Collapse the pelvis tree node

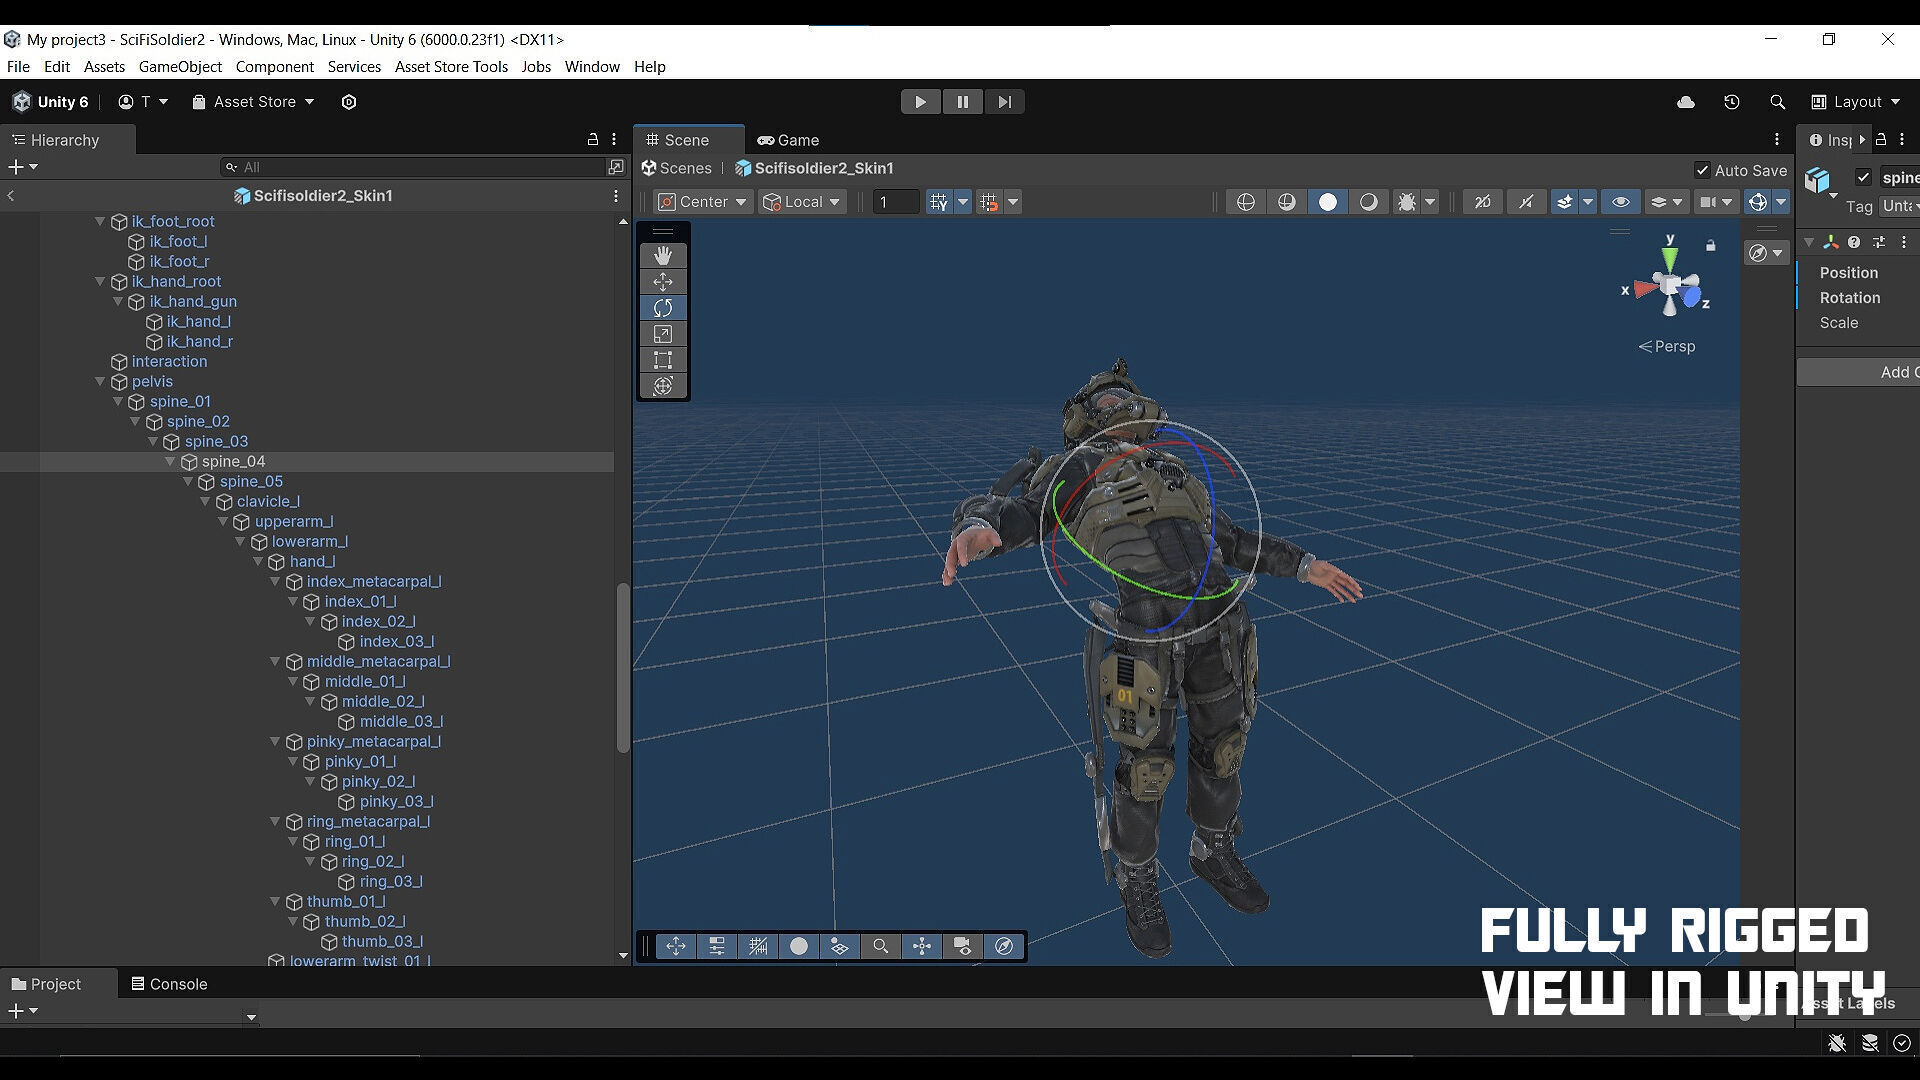click(100, 381)
